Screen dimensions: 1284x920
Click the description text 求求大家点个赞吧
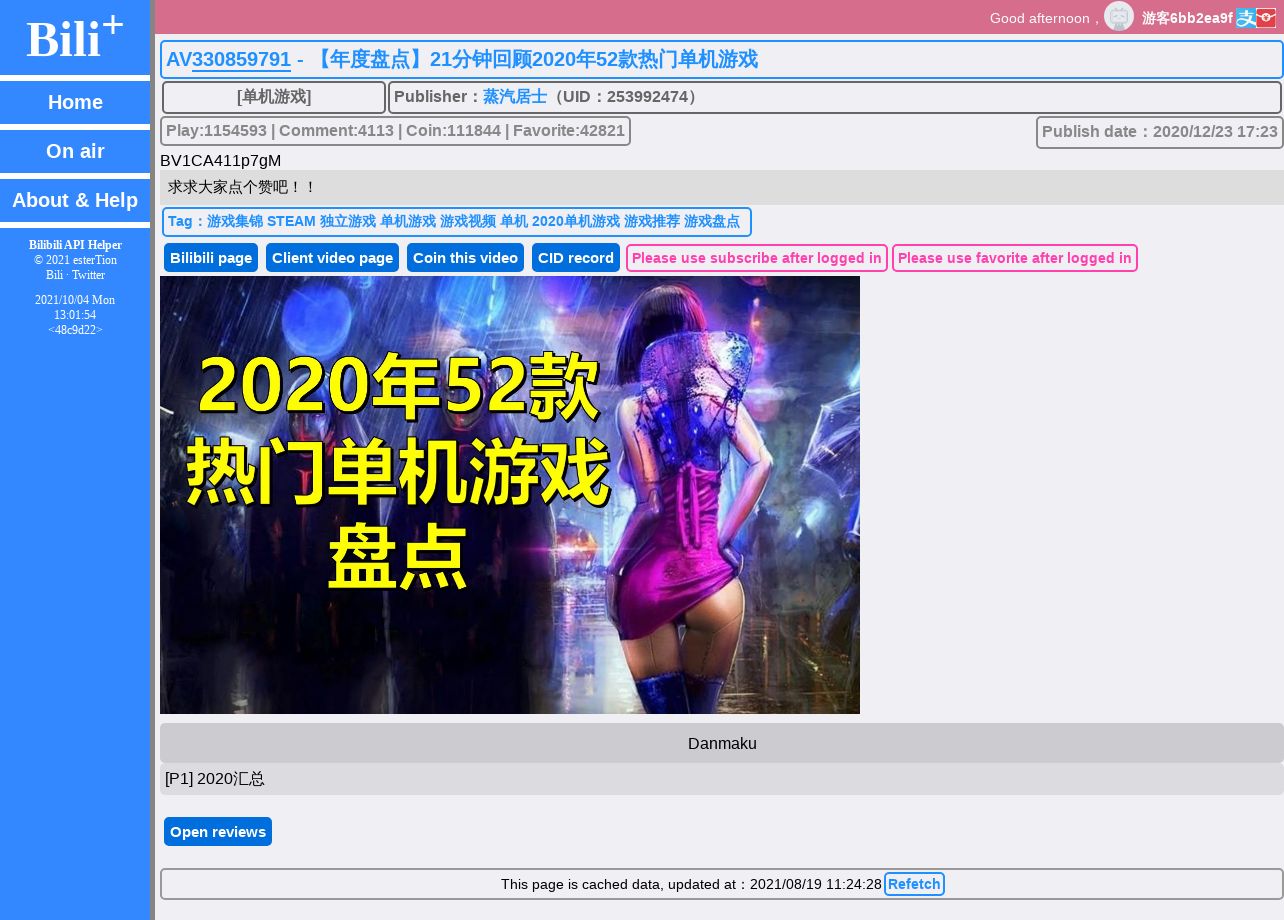point(242,187)
